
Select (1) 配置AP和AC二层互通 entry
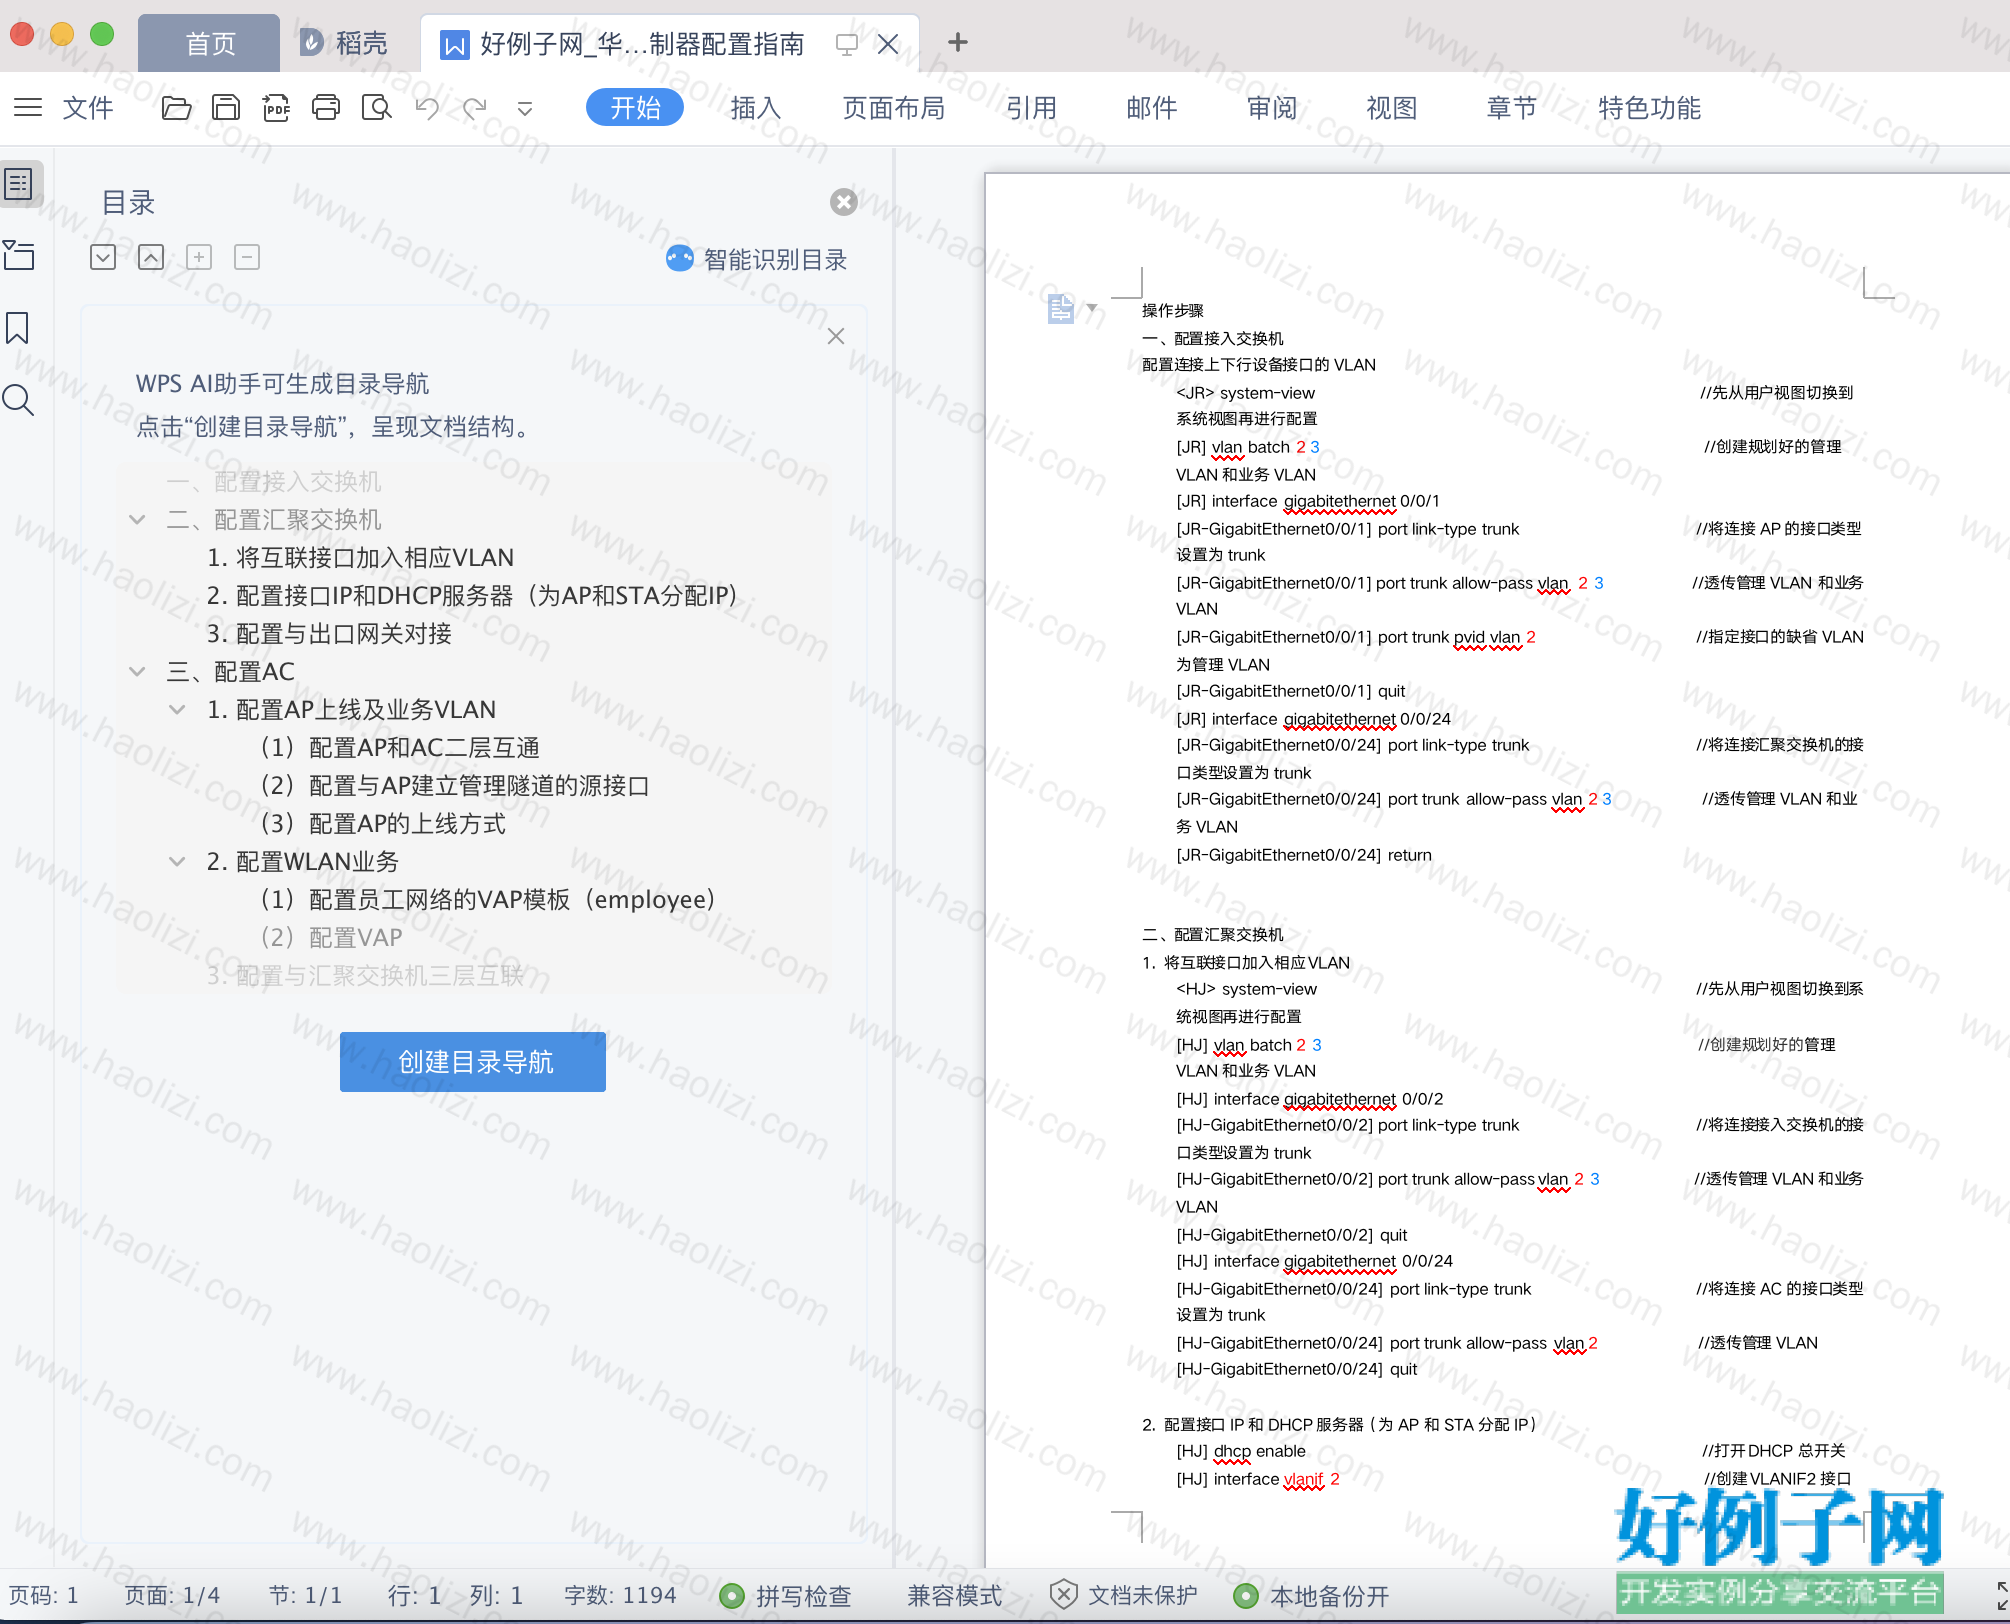pyautogui.click(x=400, y=747)
